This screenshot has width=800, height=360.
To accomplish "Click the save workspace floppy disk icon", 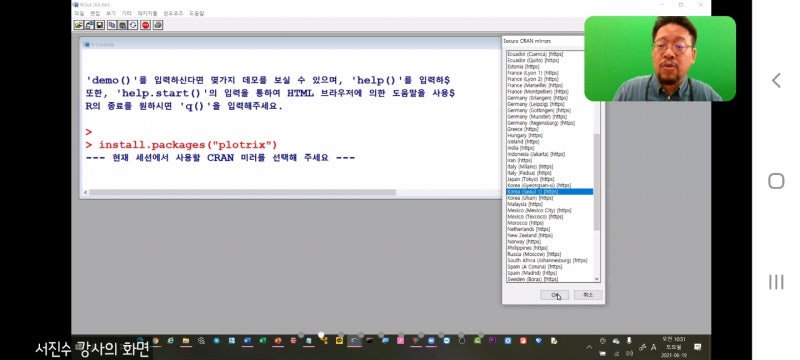I will tap(99, 24).
